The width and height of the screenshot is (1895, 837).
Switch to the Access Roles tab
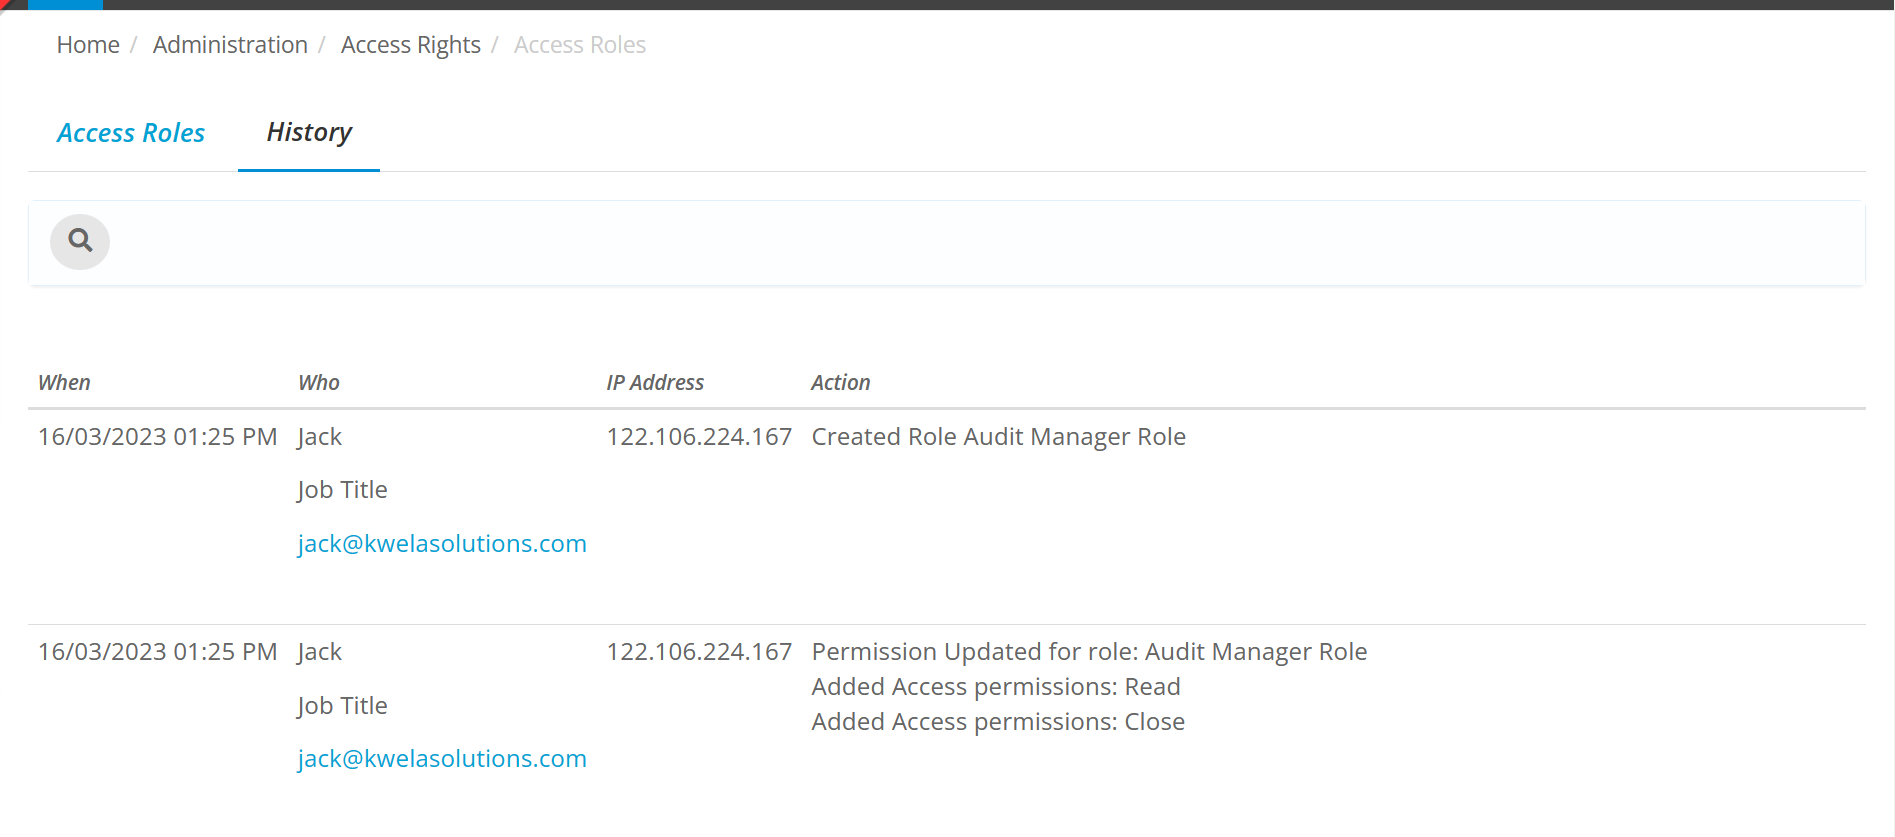click(x=131, y=133)
